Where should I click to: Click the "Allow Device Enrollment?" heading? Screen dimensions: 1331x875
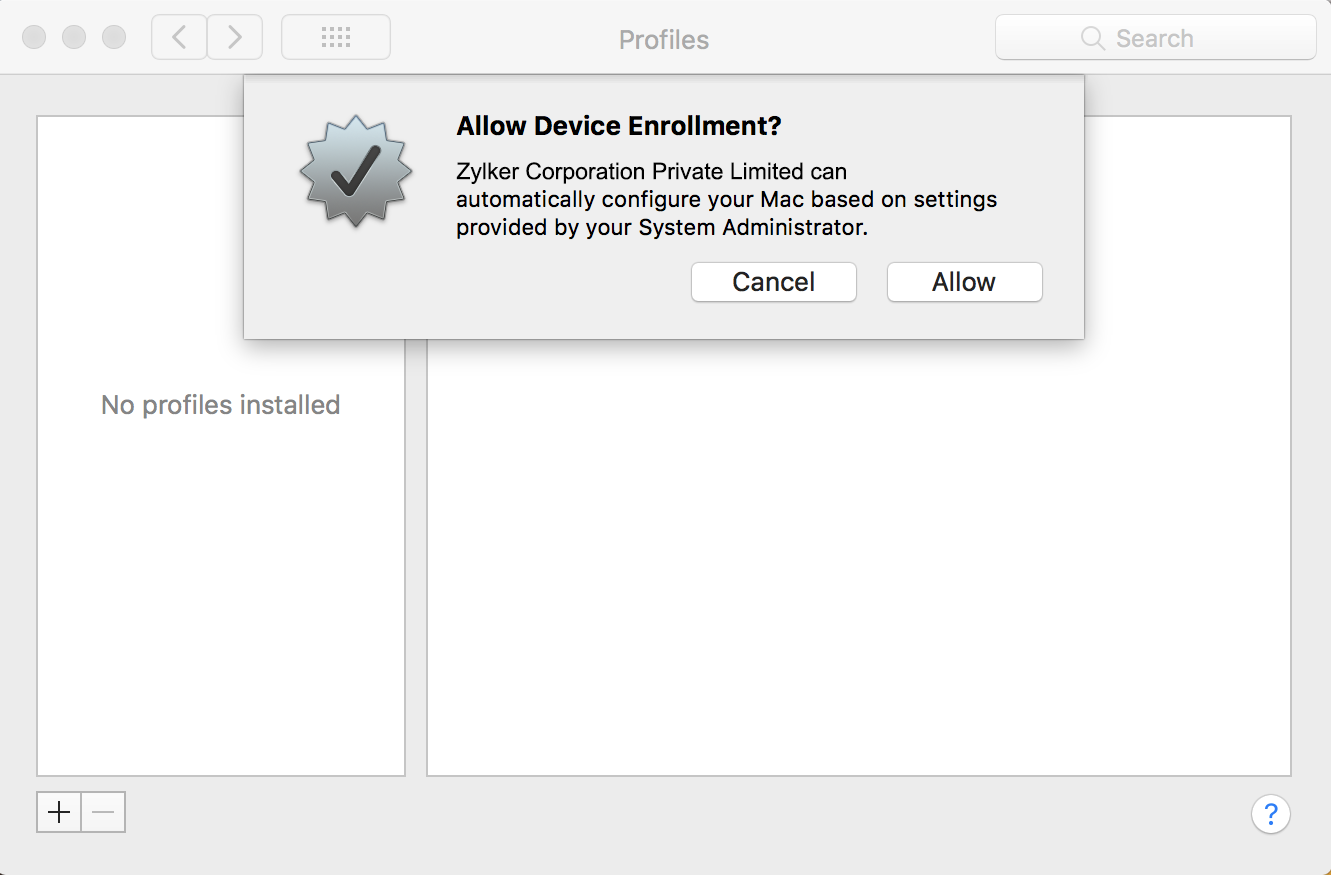[x=618, y=126]
